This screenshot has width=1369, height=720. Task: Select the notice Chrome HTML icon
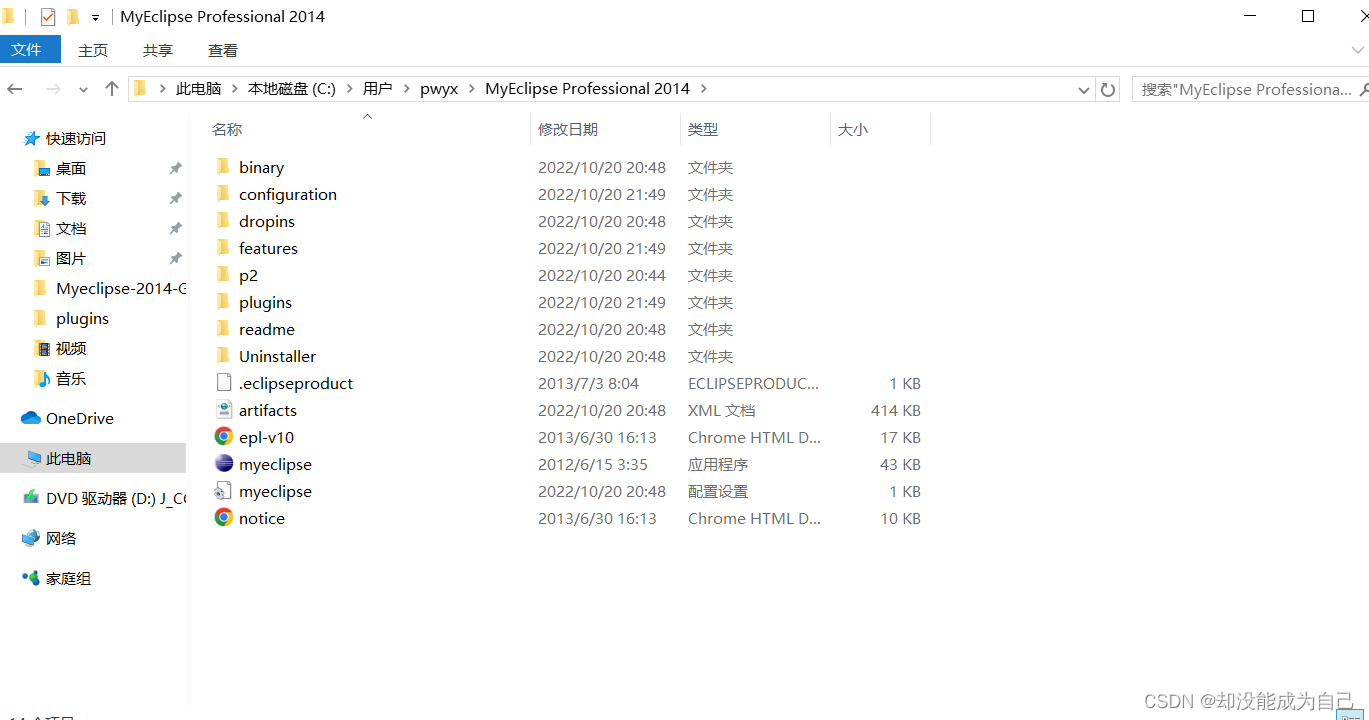click(224, 518)
